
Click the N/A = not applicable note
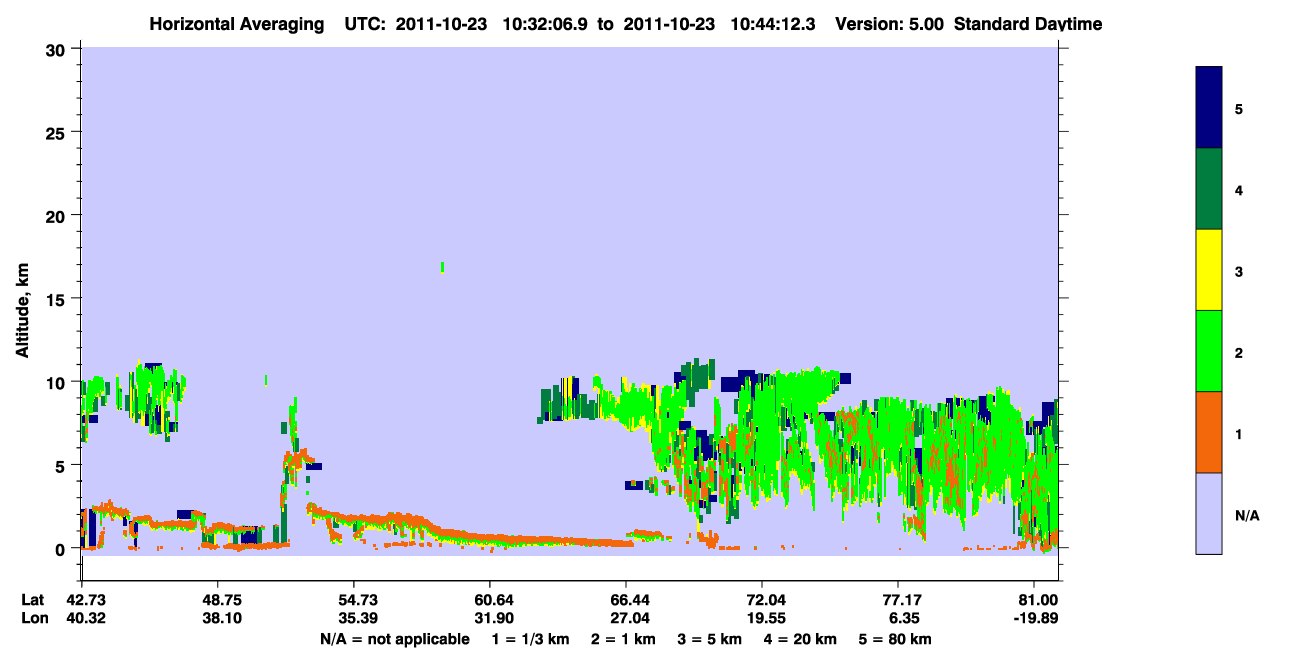tap(394, 639)
